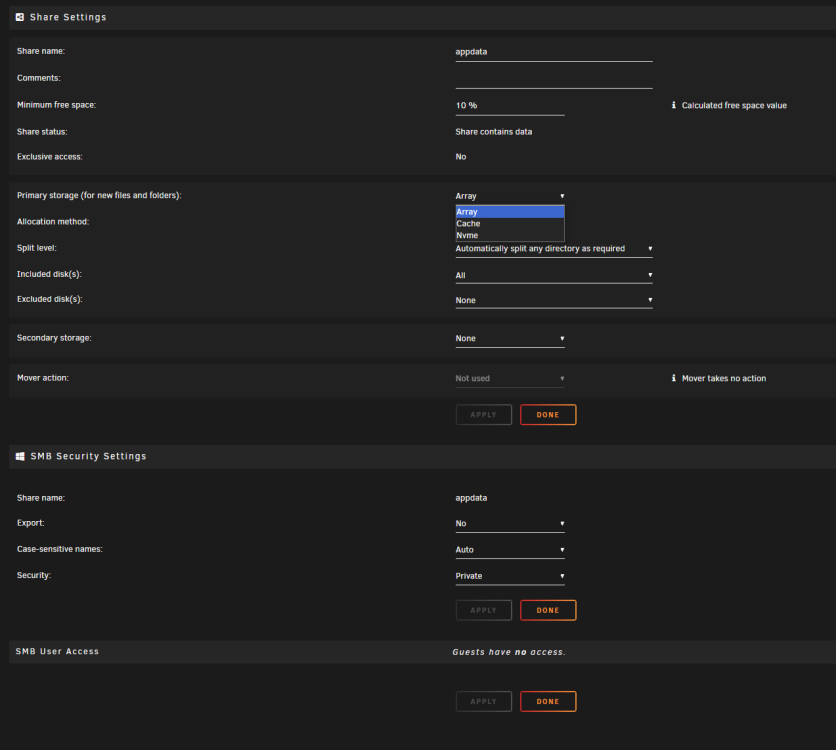Open the Primary storage dropdown
The height and width of the screenshot is (750, 836).
click(510, 196)
